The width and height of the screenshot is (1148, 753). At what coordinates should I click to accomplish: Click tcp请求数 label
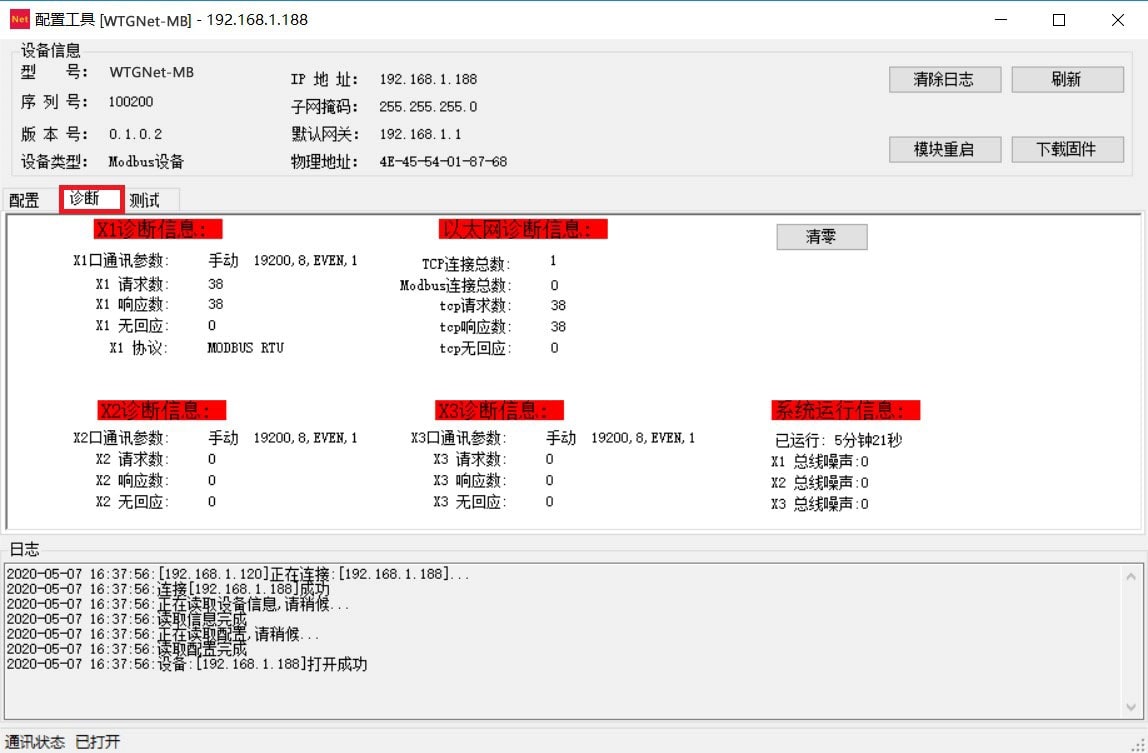476,306
